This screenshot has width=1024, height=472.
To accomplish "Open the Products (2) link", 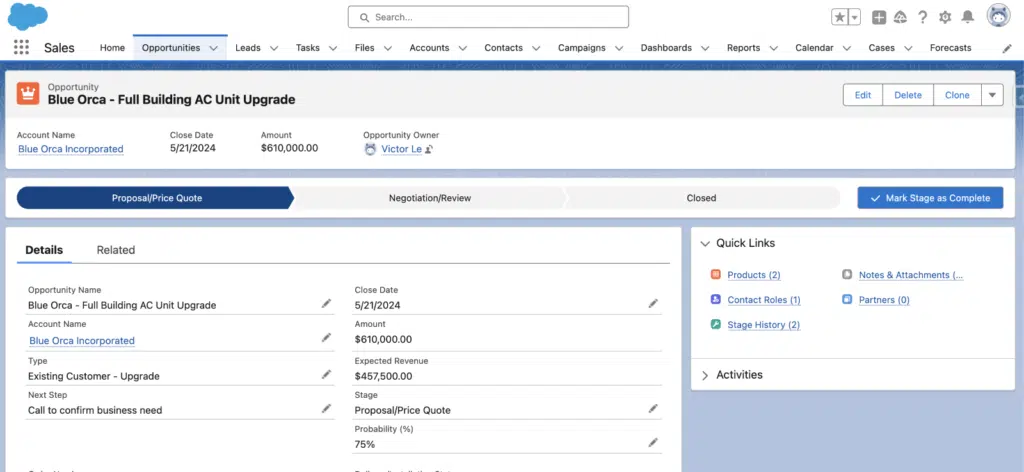I will pos(754,275).
